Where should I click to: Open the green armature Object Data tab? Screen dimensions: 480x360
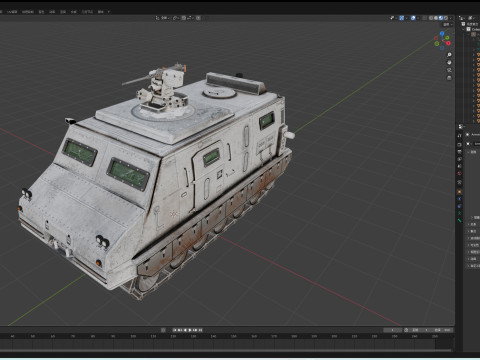(x=459, y=213)
